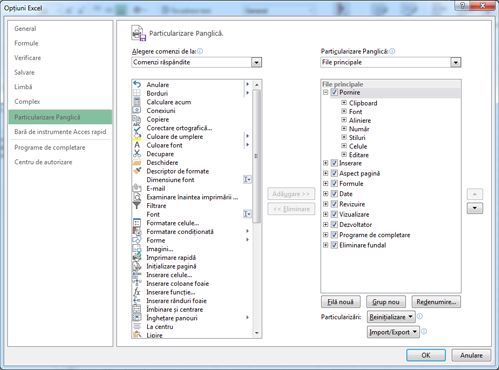This screenshot has height=370, width=499.
Task: Select the Copiere icon
Action: [x=137, y=119]
